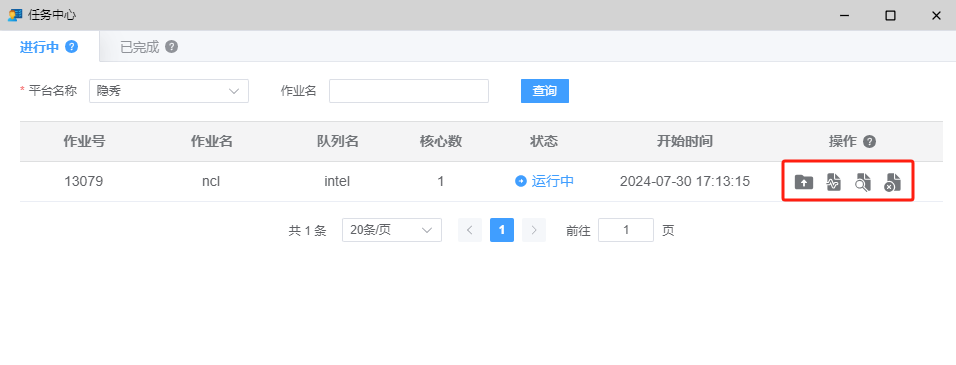The width and height of the screenshot is (956, 365).
Task: Click the start time 2024-07-30 17:13:15
Action: pyautogui.click(x=685, y=181)
